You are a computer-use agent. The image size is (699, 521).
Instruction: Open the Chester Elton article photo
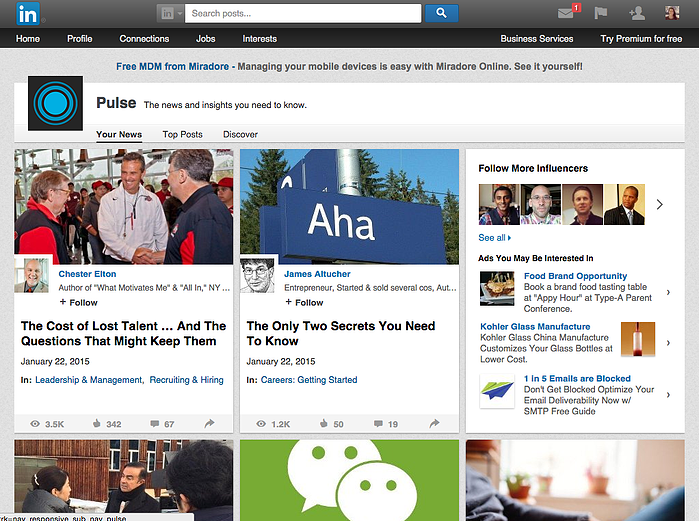coord(123,206)
